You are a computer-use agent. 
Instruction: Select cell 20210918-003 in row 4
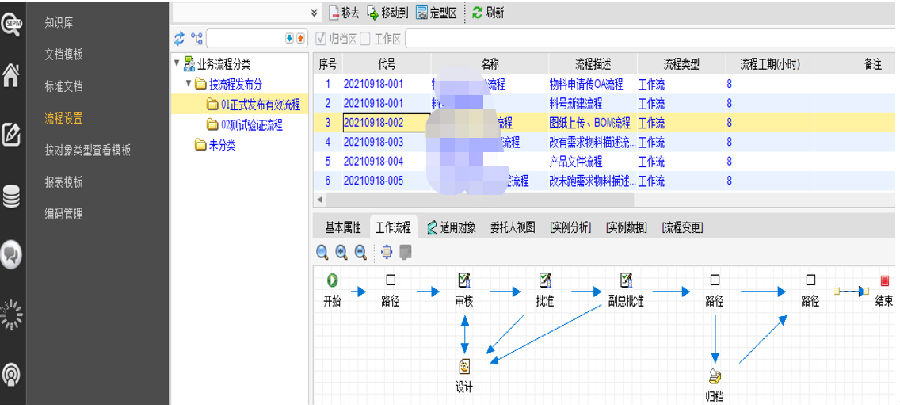[x=386, y=142]
